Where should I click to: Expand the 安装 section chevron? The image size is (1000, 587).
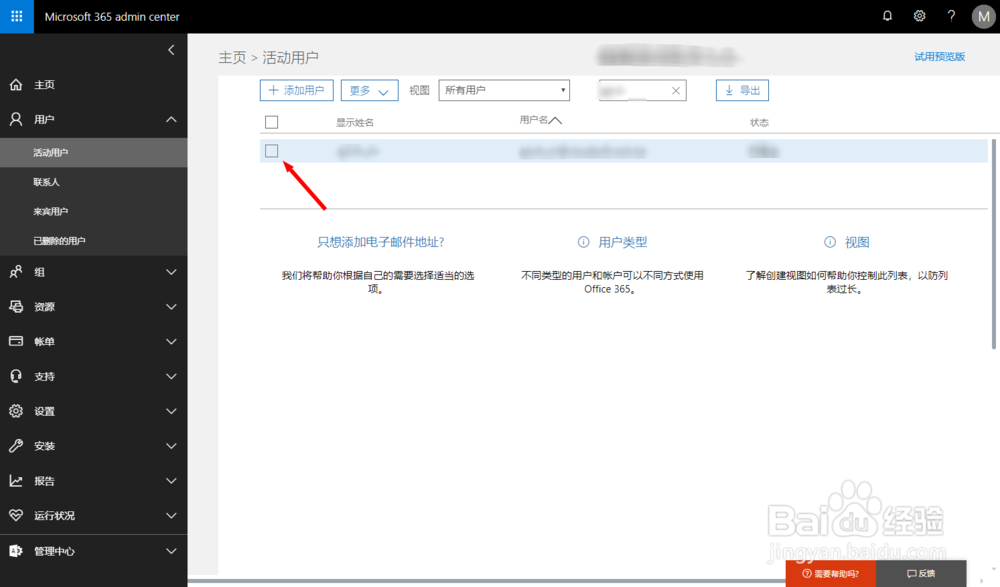pyautogui.click(x=171, y=446)
